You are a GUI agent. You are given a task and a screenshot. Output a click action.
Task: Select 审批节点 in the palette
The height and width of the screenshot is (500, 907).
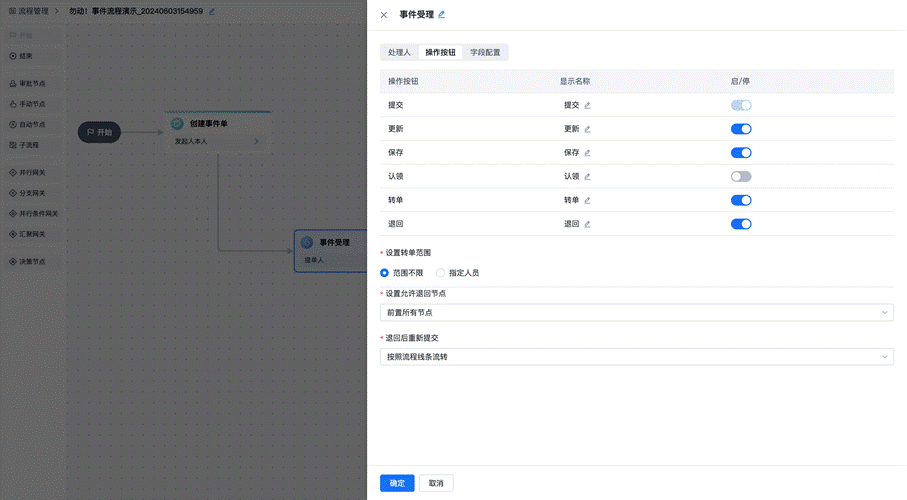click(x=27, y=83)
